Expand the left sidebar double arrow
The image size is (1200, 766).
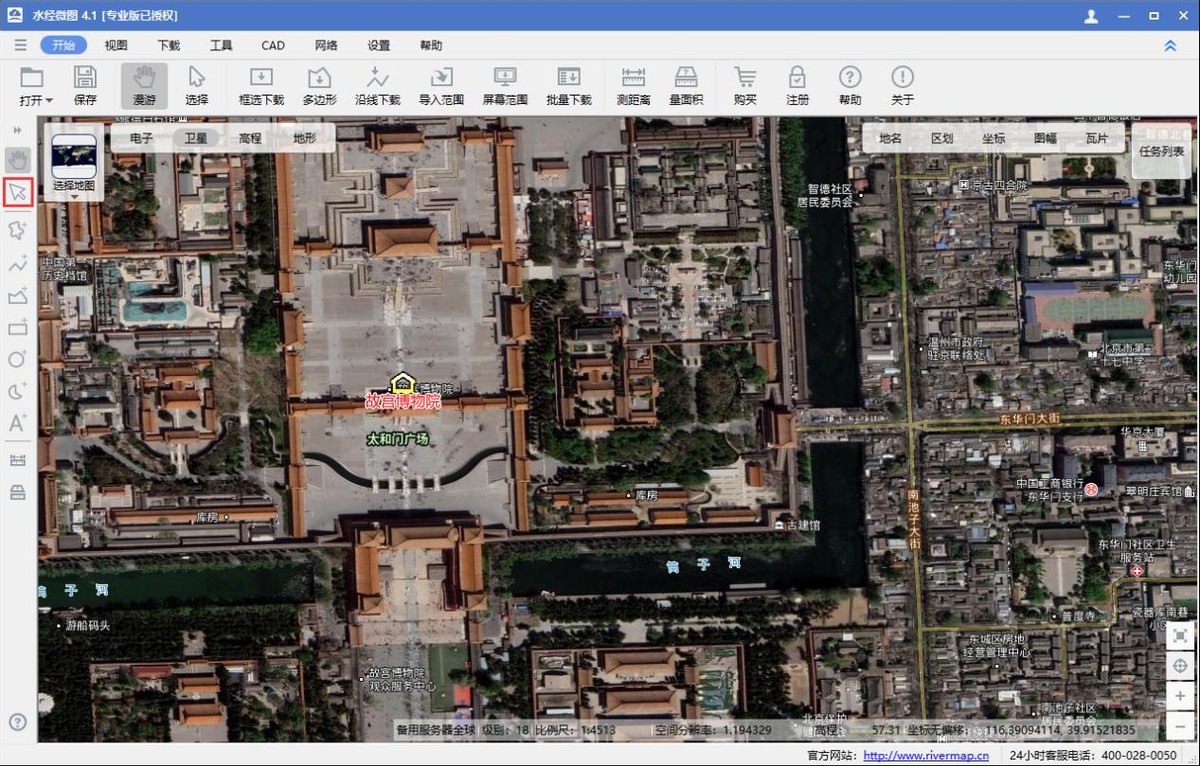point(18,131)
